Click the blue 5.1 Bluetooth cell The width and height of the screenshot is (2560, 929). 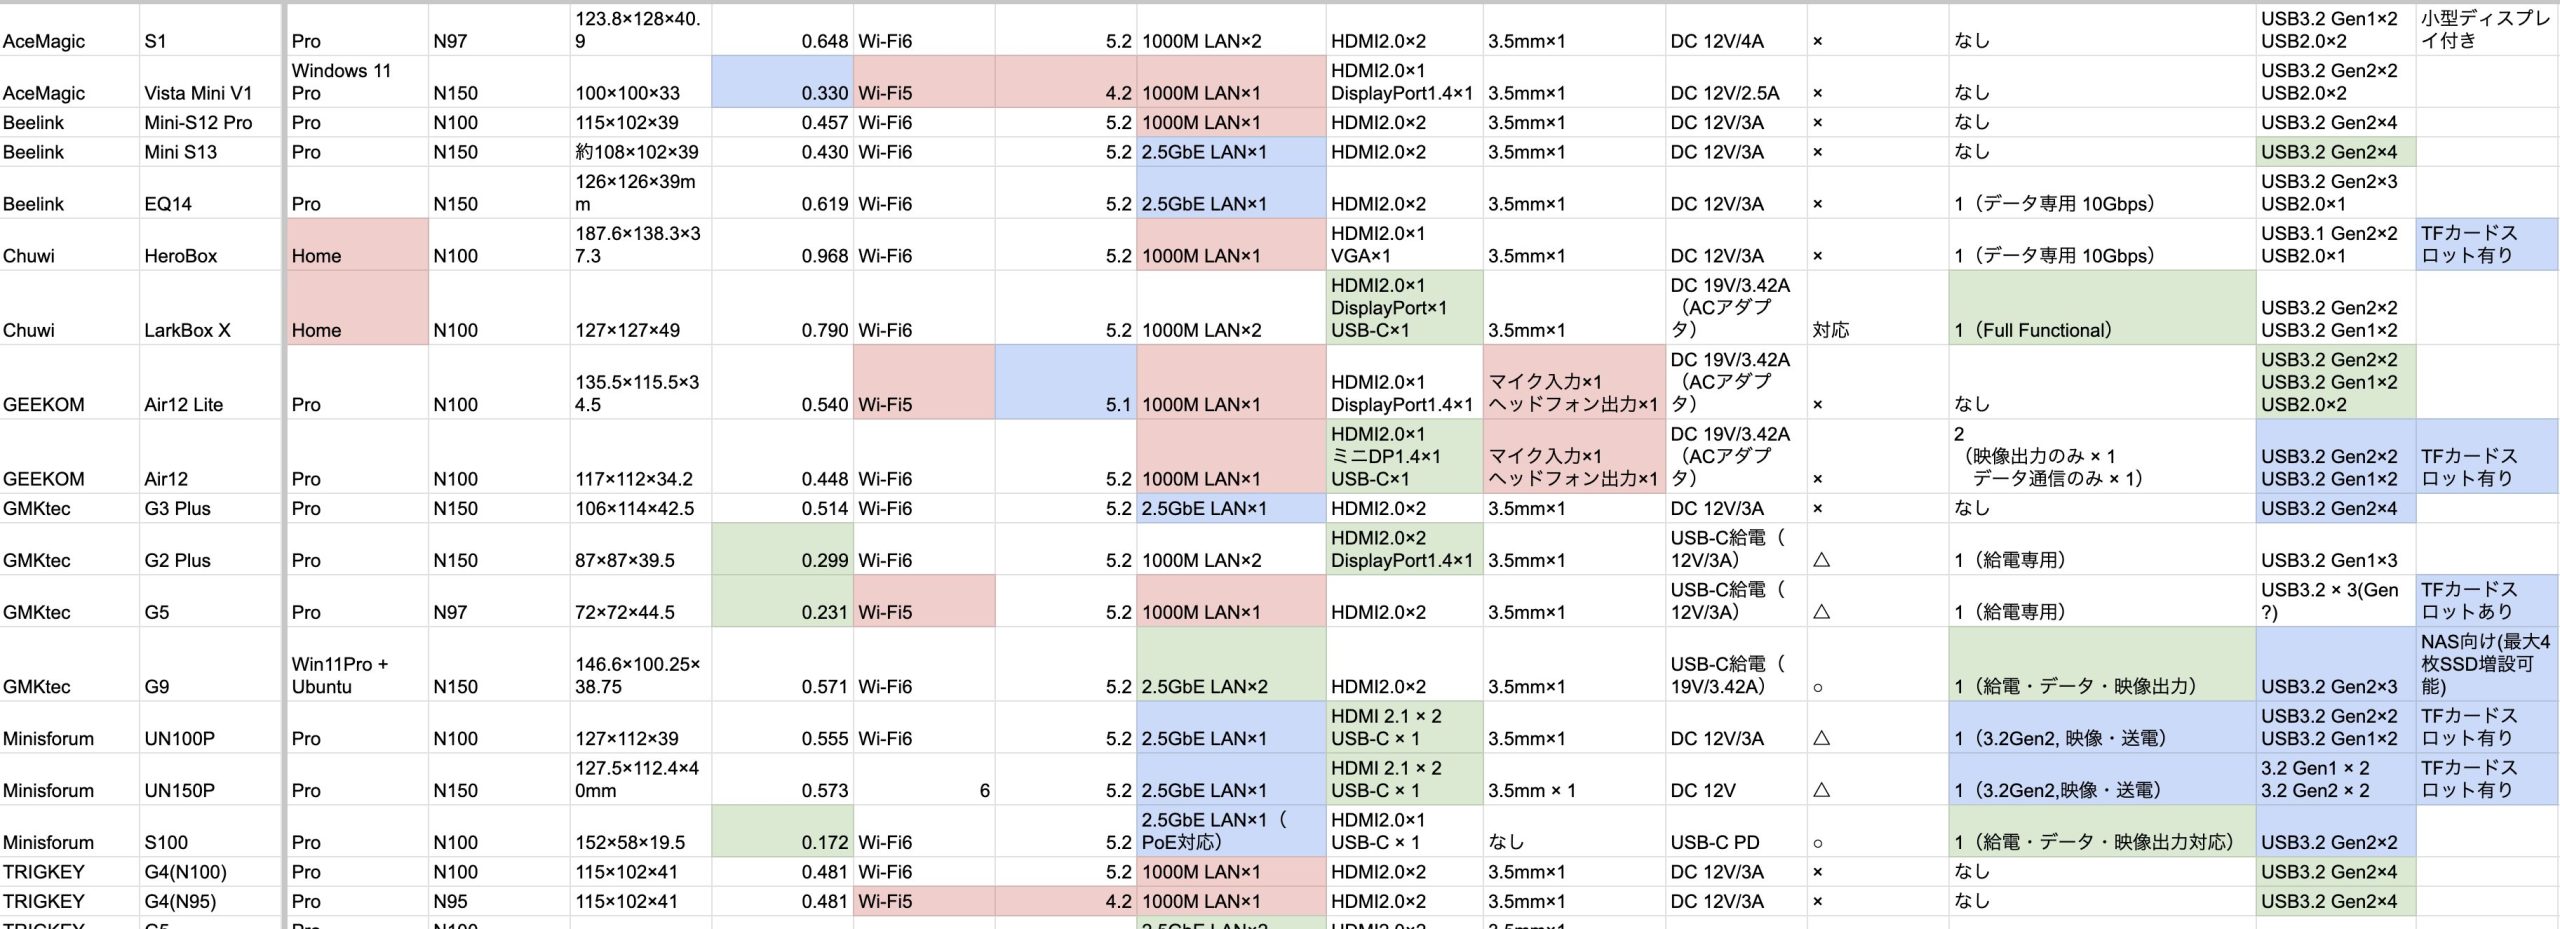coord(1066,403)
